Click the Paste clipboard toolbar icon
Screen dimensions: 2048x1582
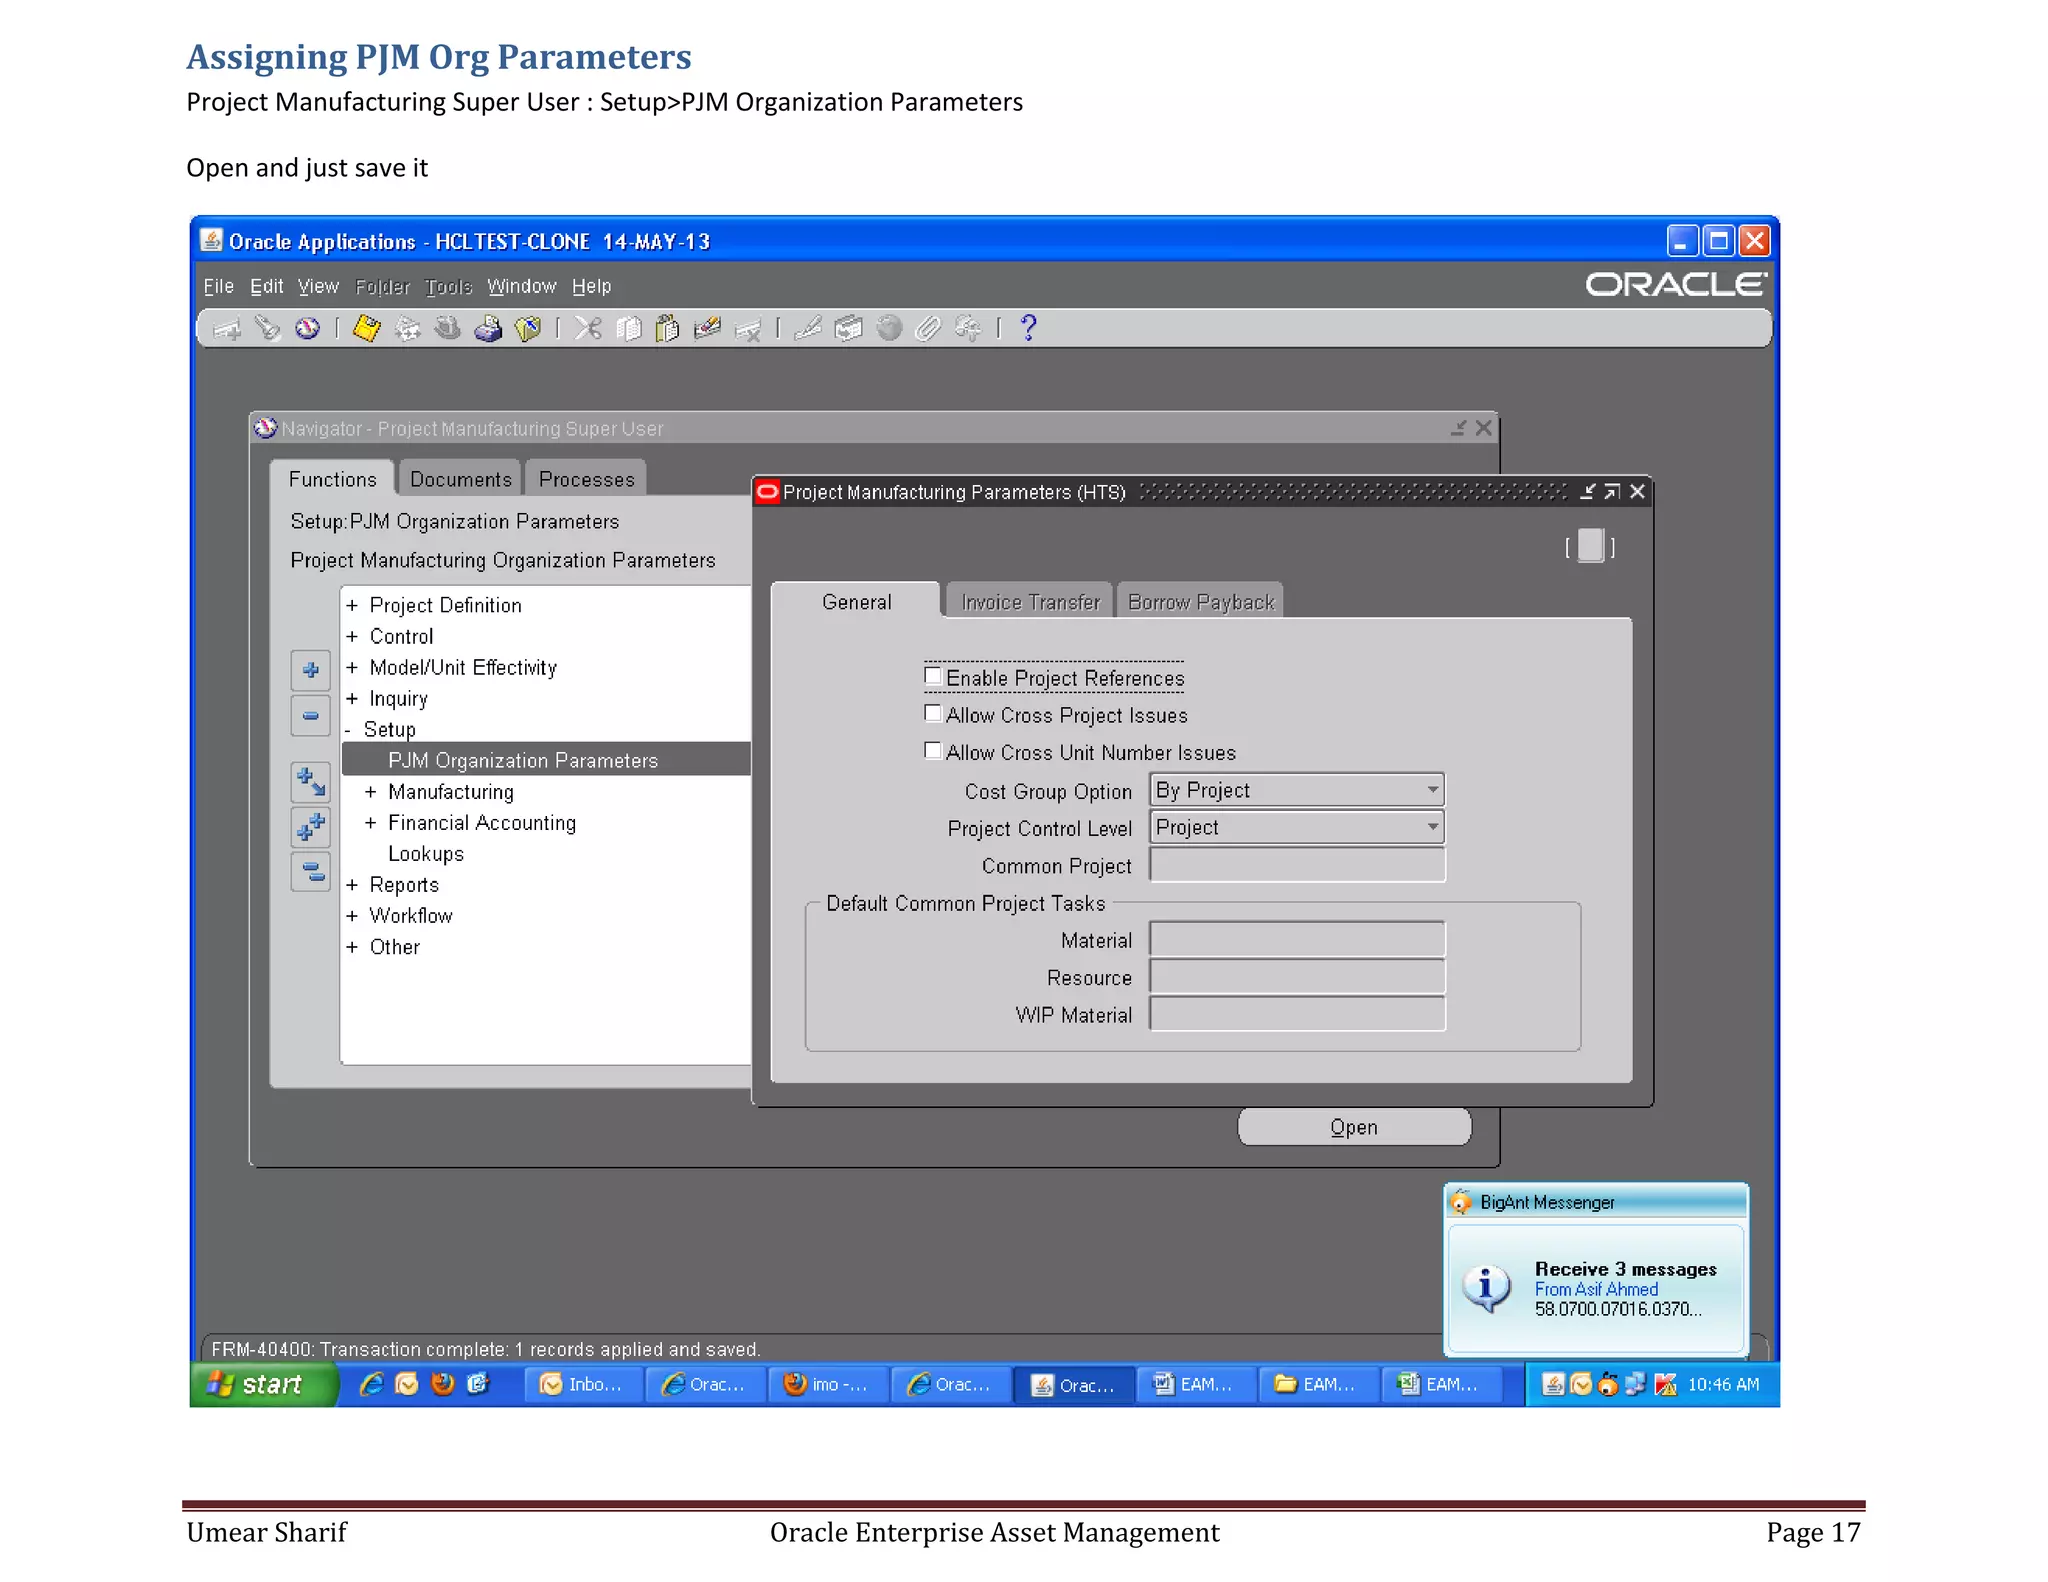coord(667,328)
